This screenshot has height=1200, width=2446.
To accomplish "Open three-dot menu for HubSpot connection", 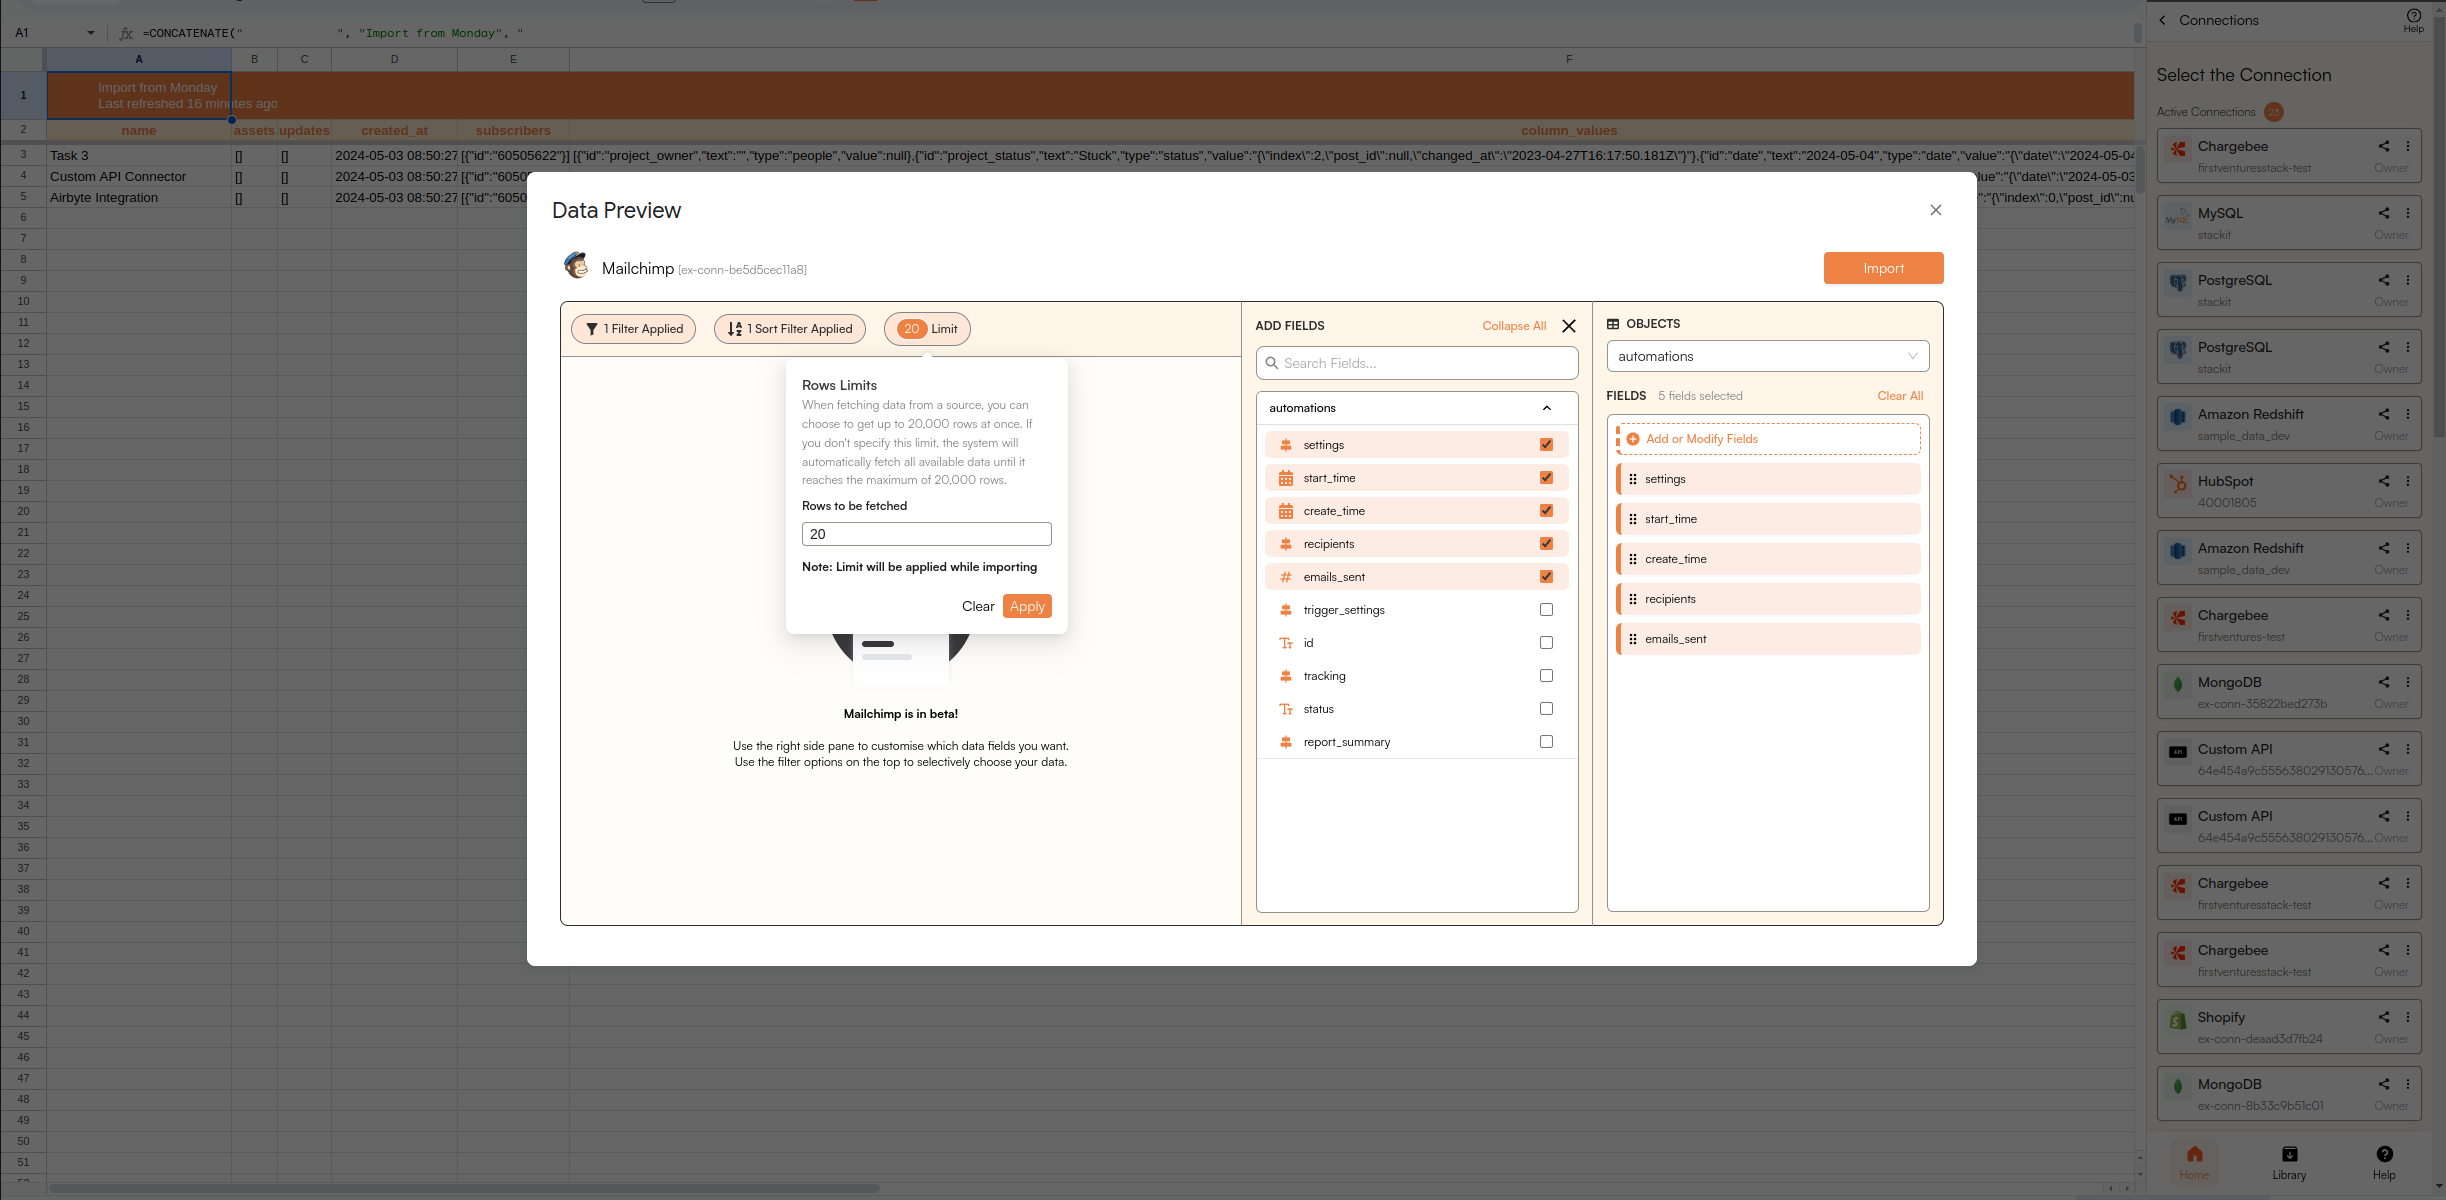I will tap(2408, 481).
